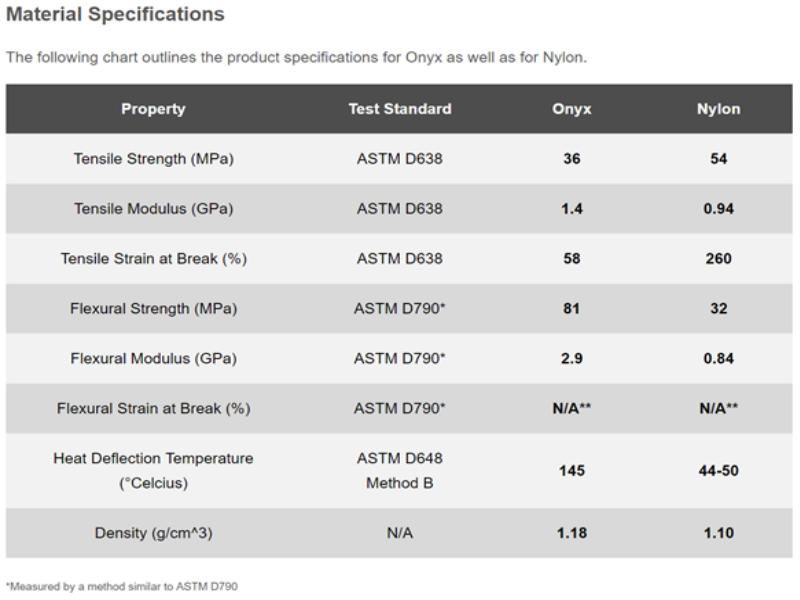The height and width of the screenshot is (600, 800).
Task: Click the Flexural Strength (MPa) row label
Action: coord(153,309)
